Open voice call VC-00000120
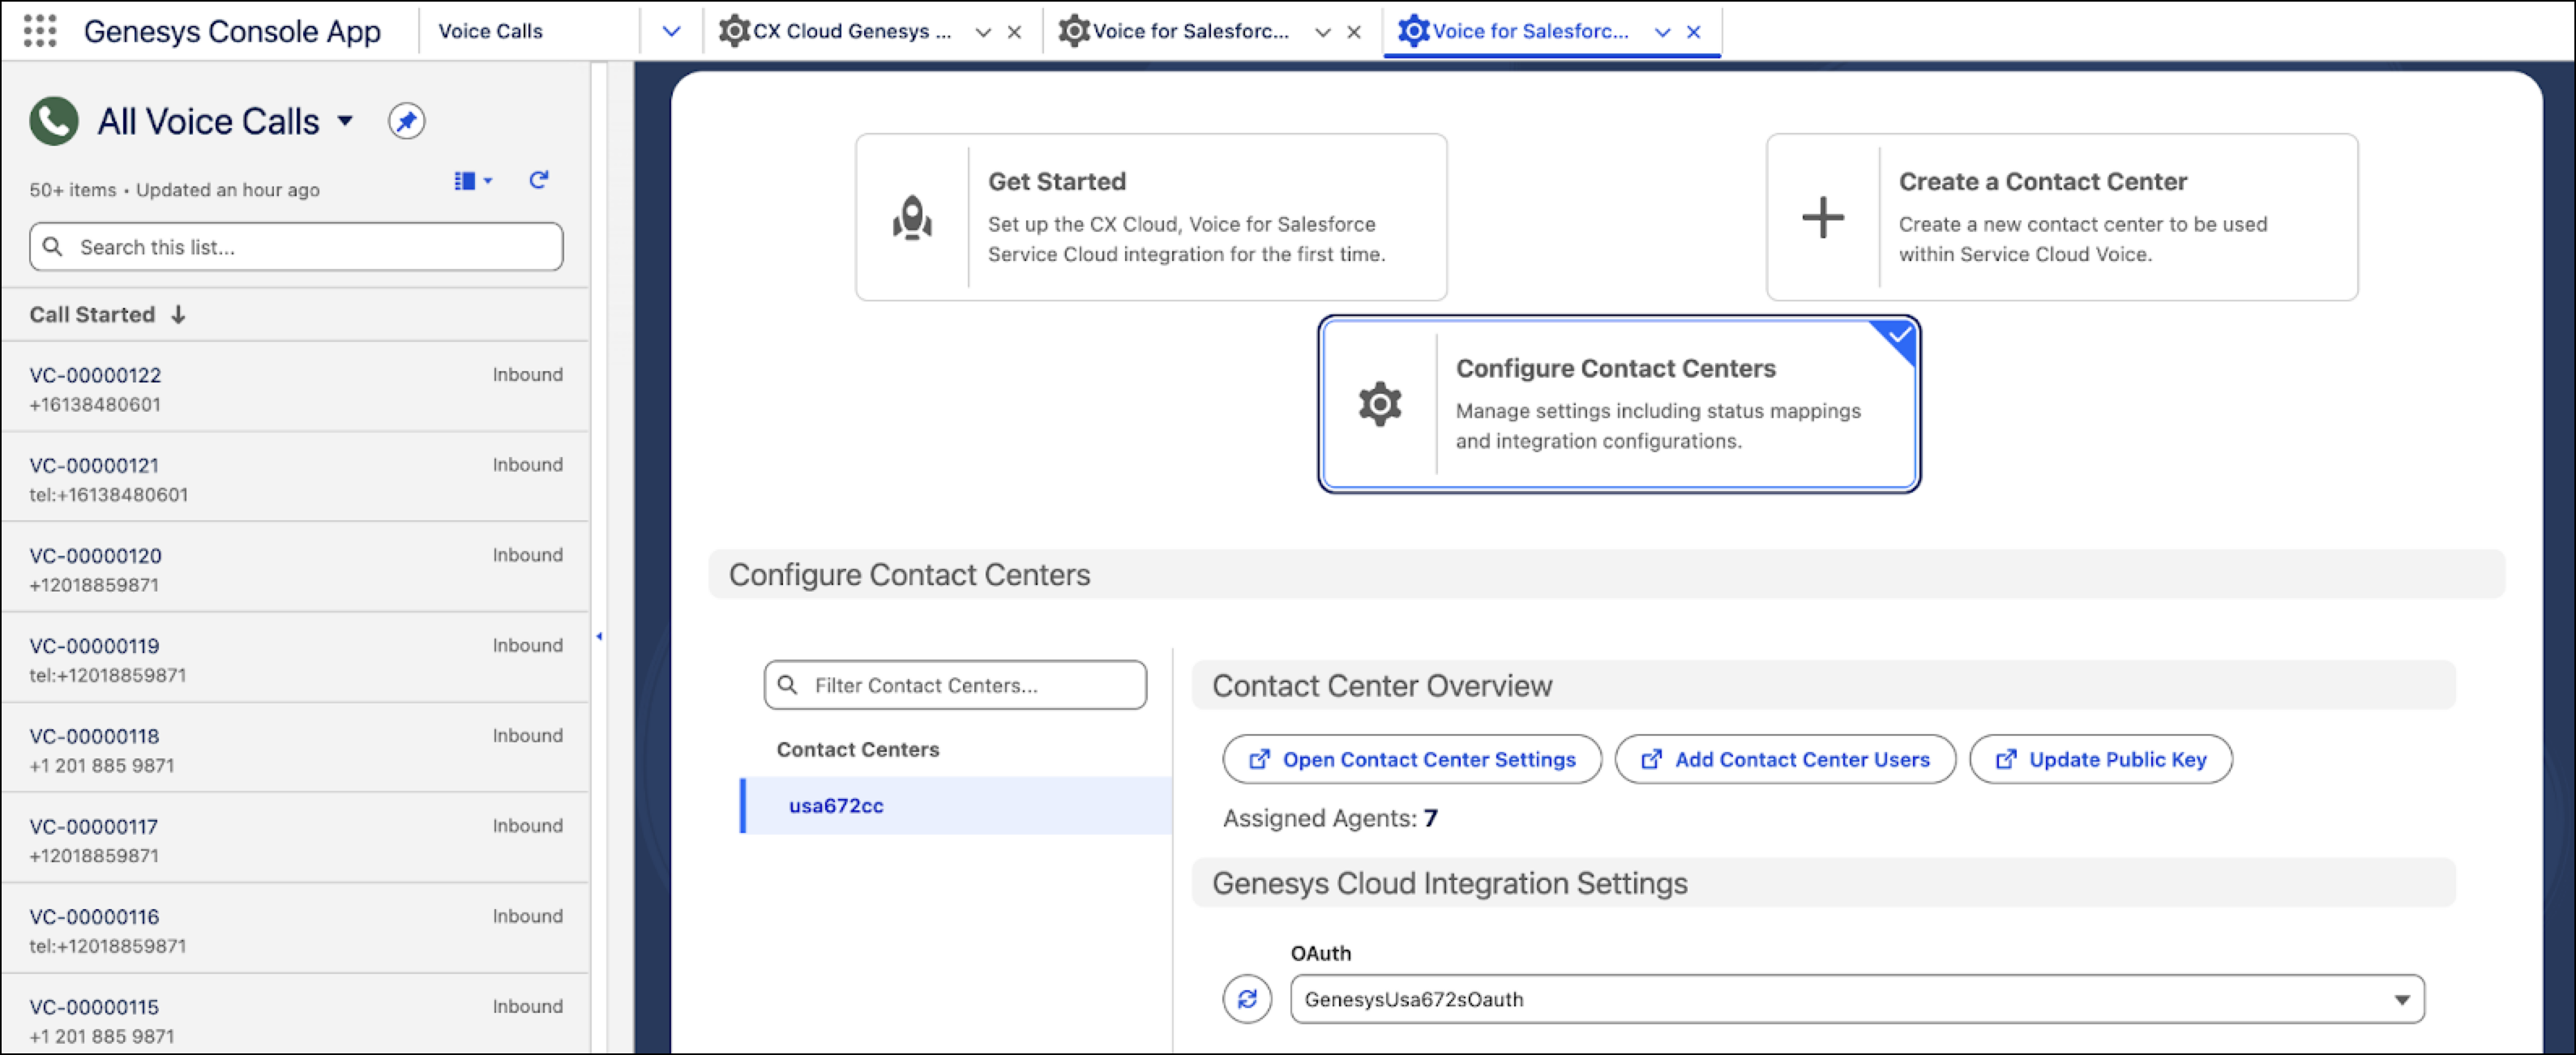2576x1055 pixels. click(95, 555)
